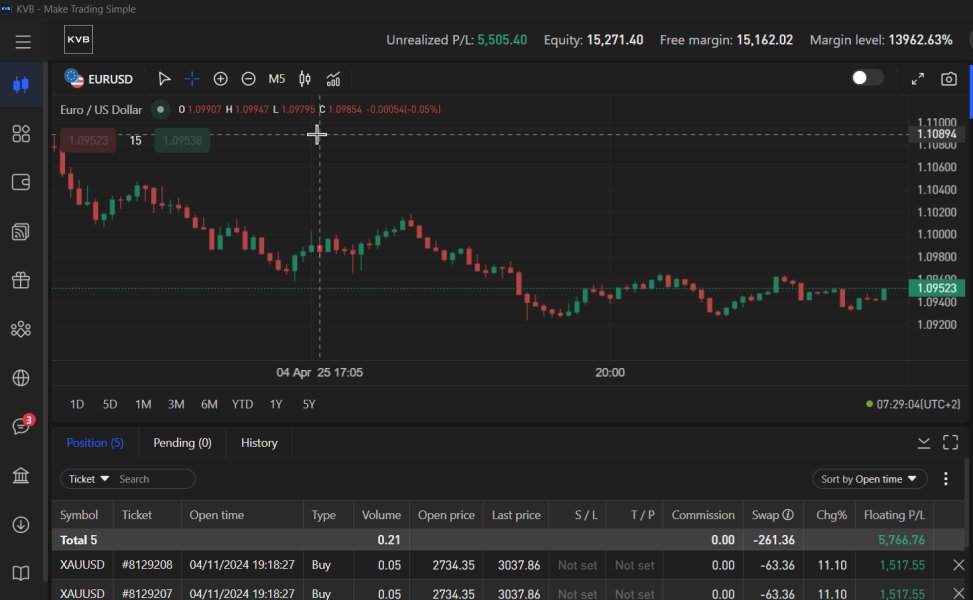Open the Ticket search filter dropdown
The height and width of the screenshot is (600, 973).
pos(88,479)
